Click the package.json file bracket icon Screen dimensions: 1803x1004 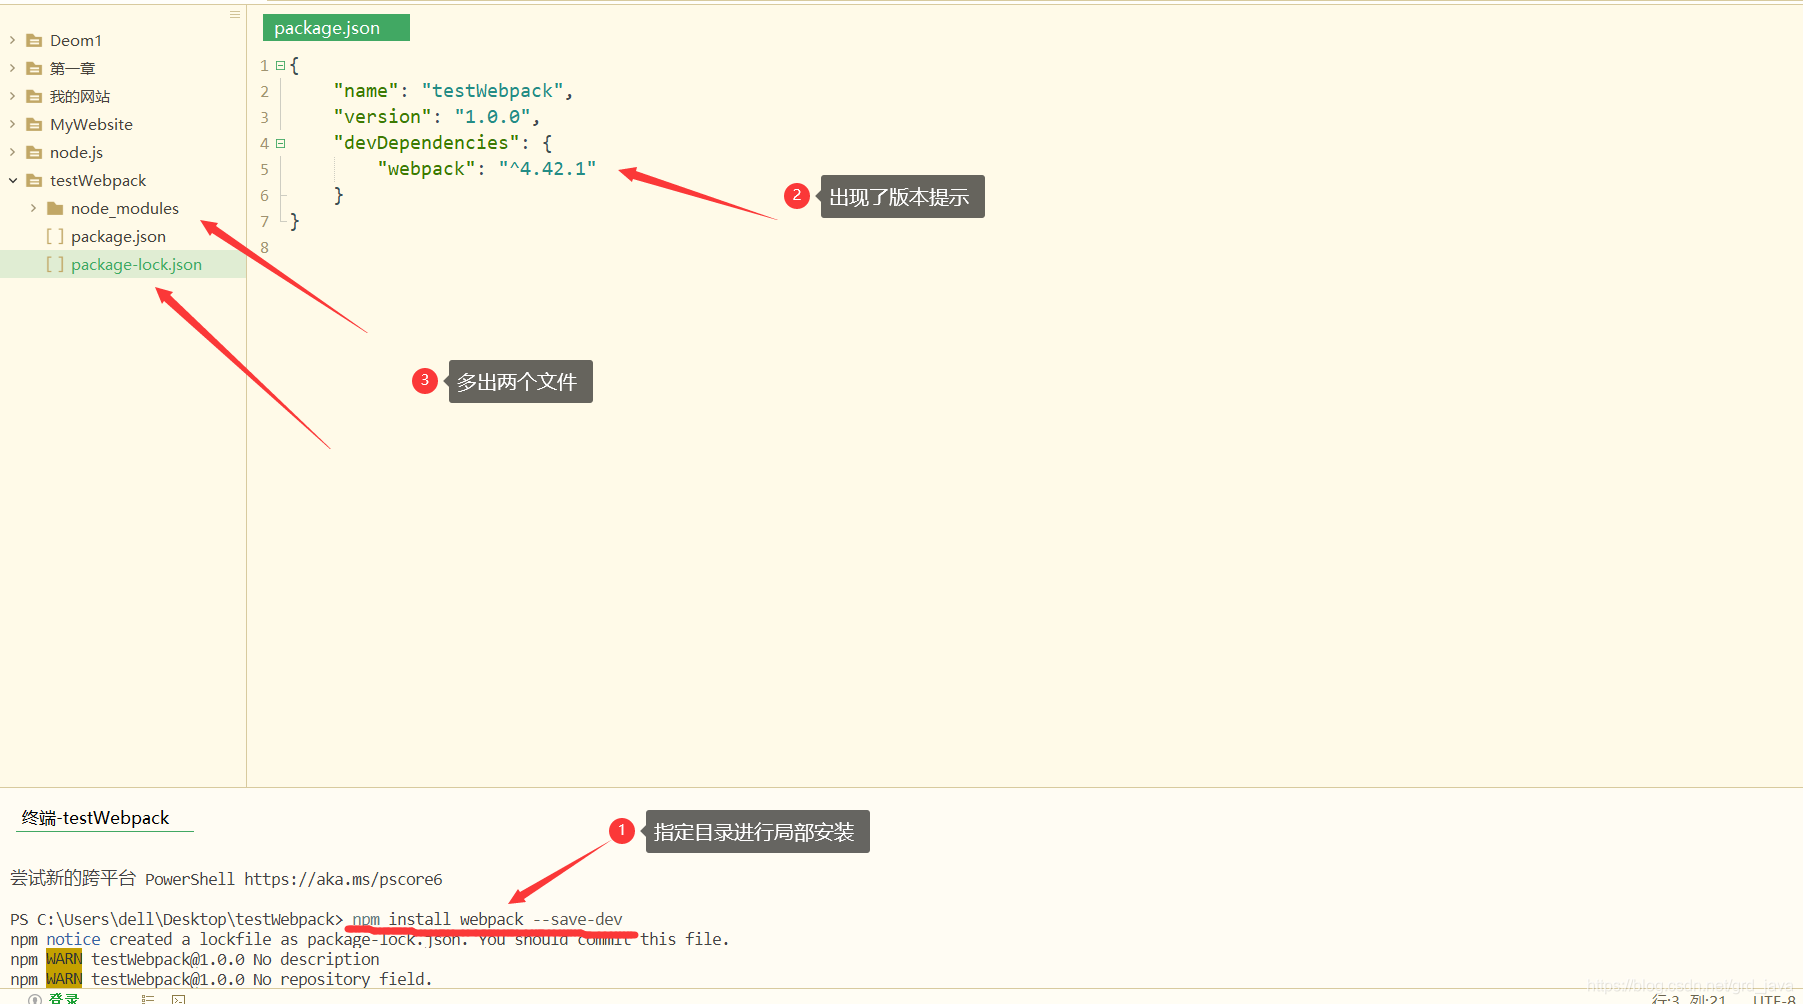click(x=55, y=236)
